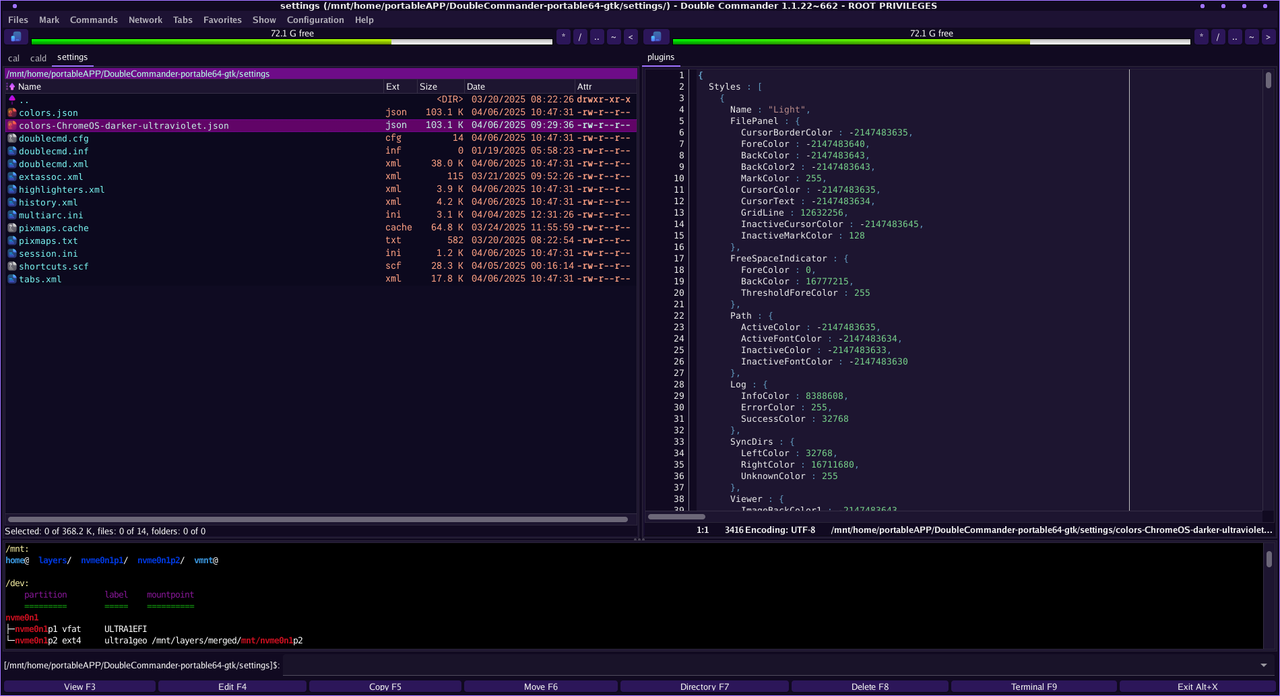Open the Show menu
1280x696 pixels.
(x=264, y=20)
